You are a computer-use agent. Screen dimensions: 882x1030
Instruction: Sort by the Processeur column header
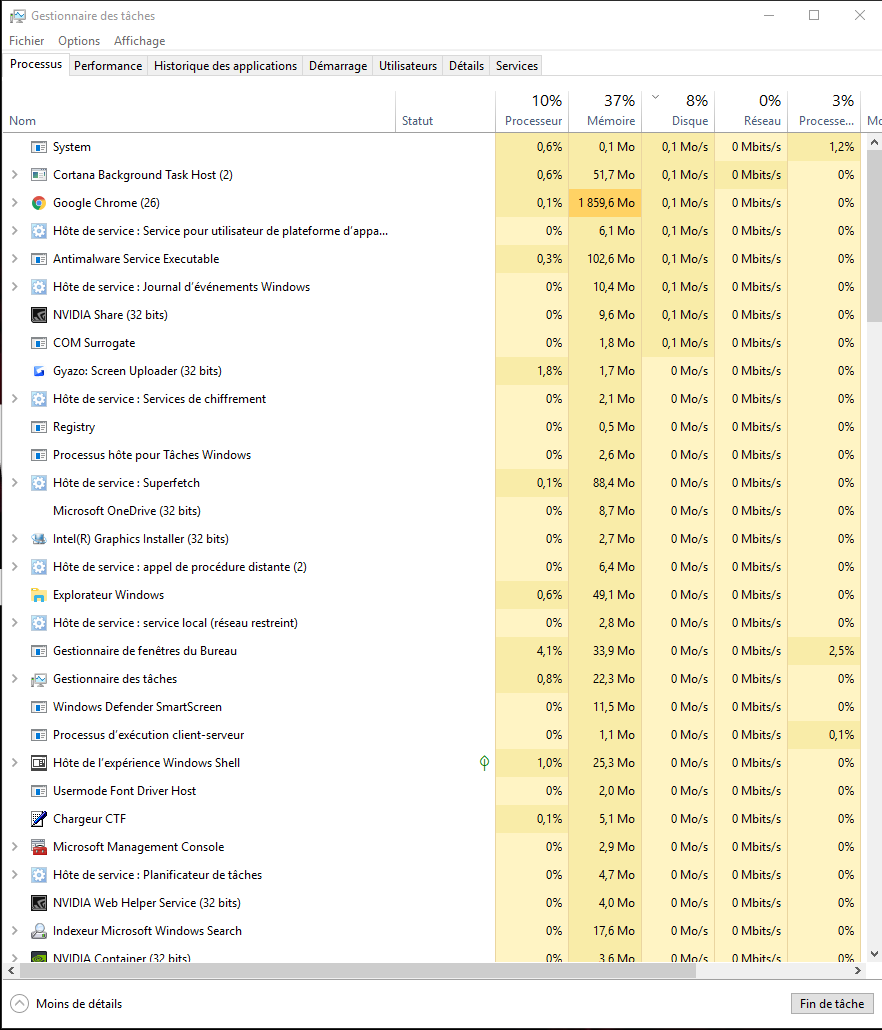point(532,111)
